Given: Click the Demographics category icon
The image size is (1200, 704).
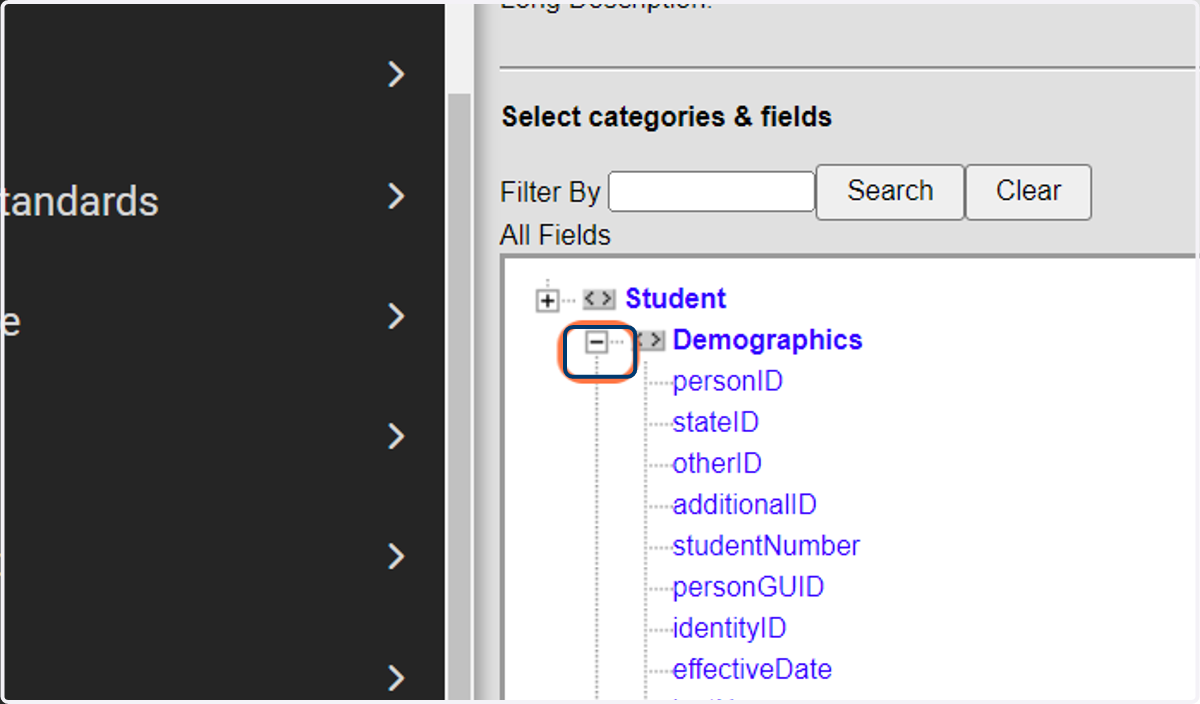Looking at the screenshot, I should 650,341.
